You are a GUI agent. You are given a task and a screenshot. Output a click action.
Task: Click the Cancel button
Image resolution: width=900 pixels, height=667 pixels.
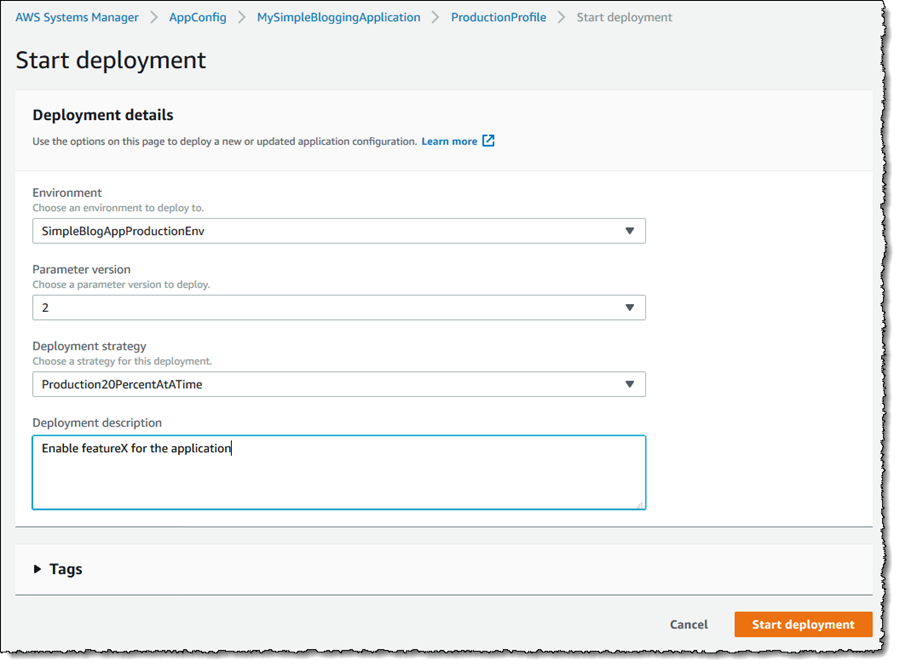coord(689,625)
